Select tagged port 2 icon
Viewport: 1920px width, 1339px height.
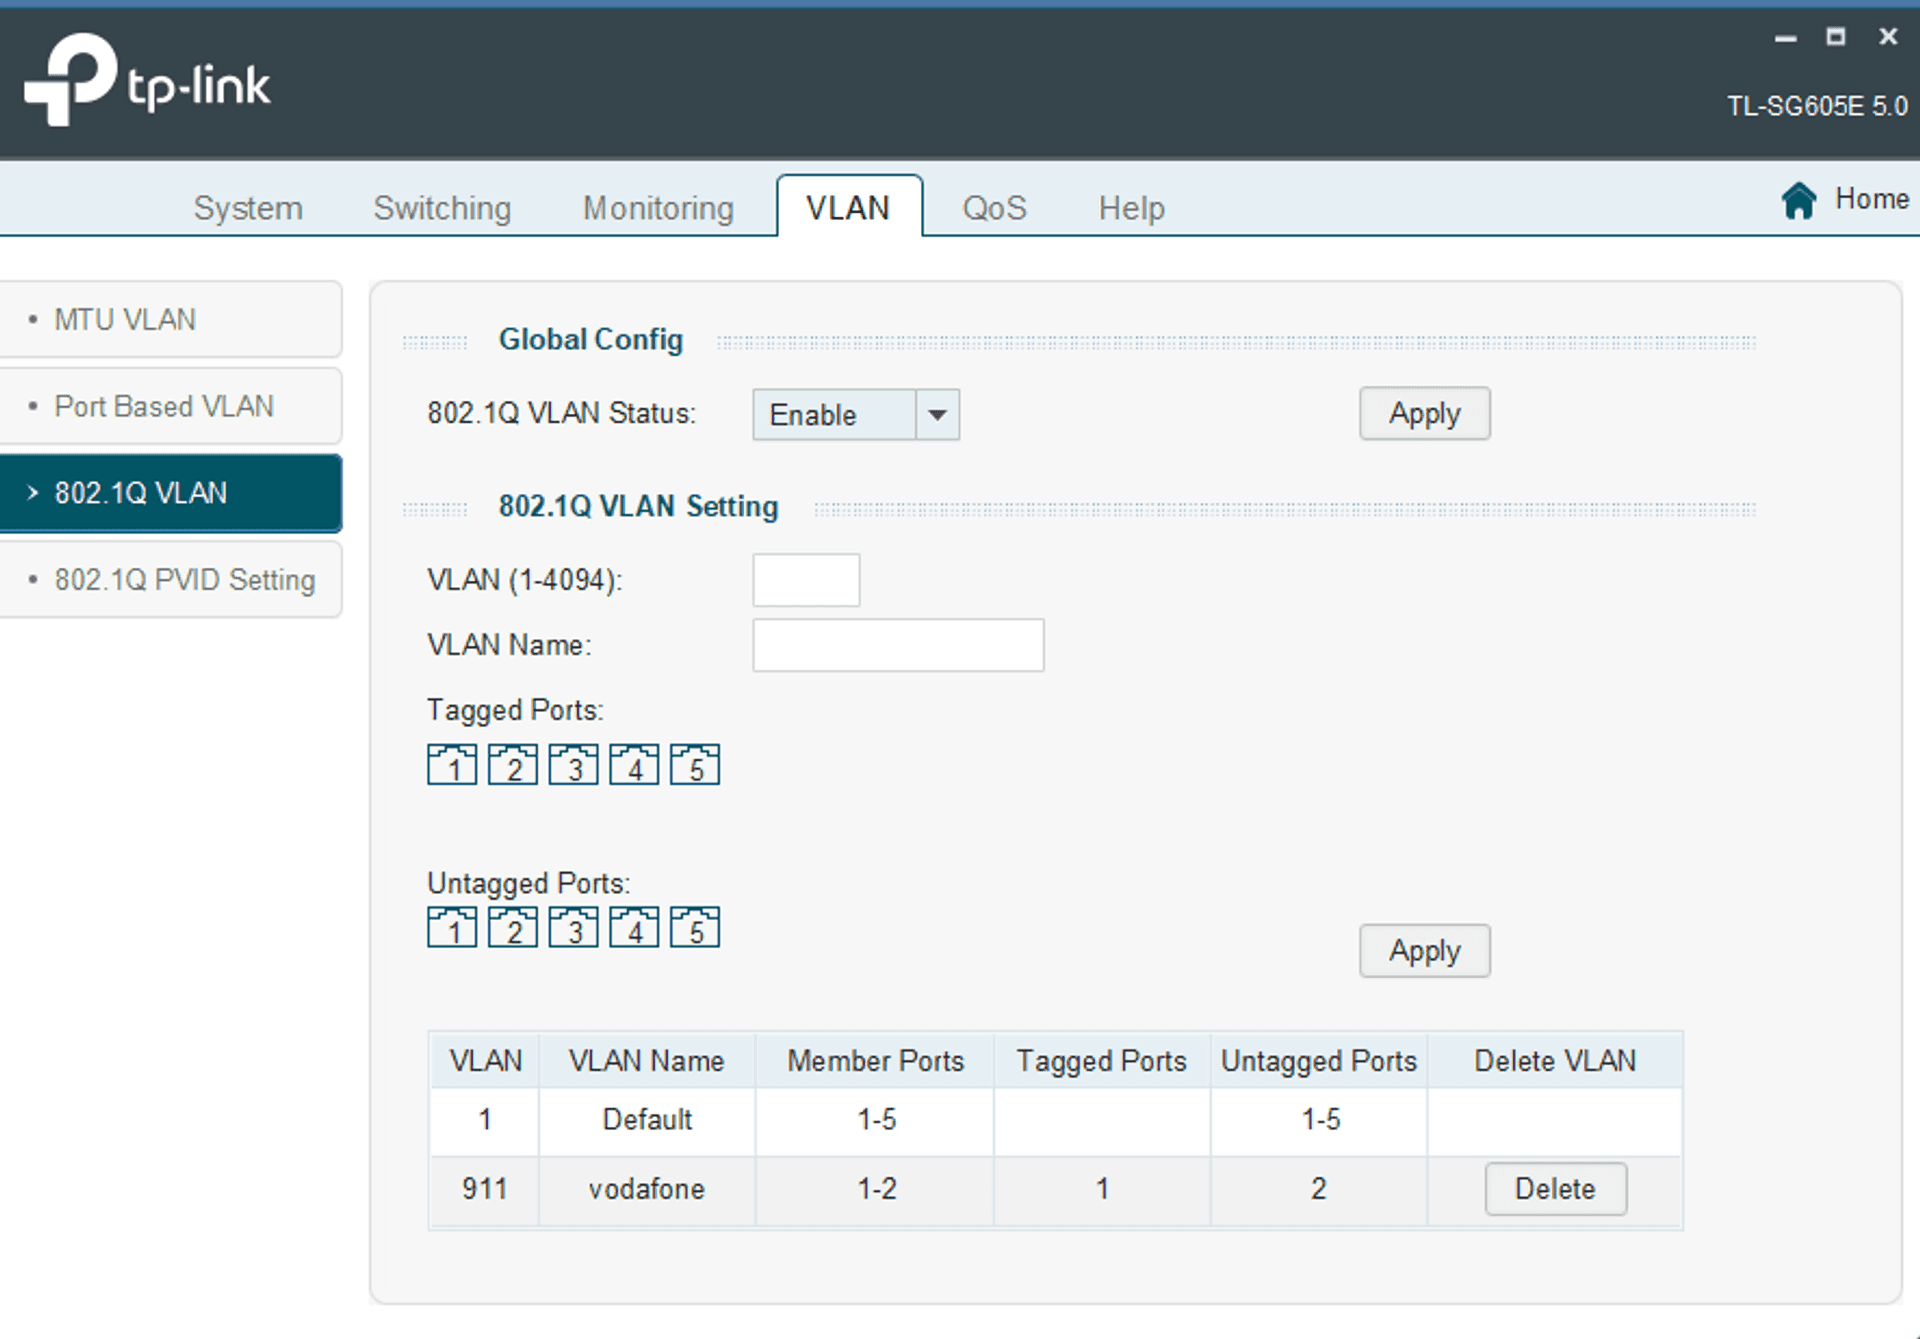(513, 765)
